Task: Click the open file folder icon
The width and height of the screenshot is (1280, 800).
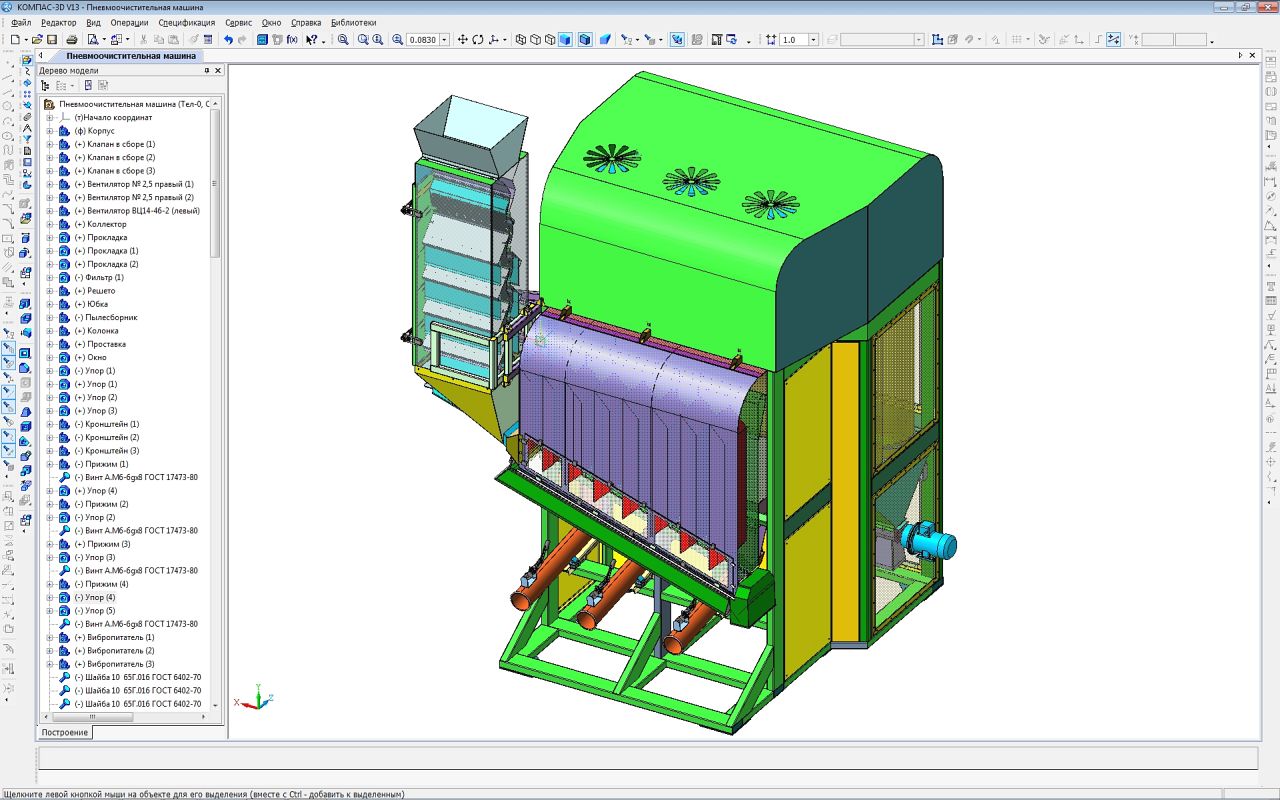Action: click(x=37, y=40)
